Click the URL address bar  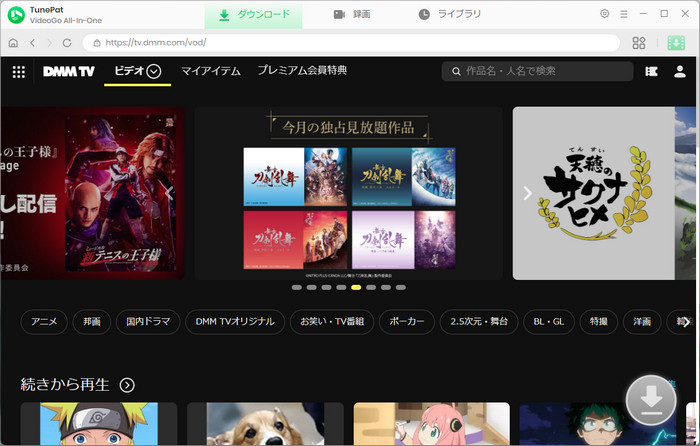pyautogui.click(x=351, y=43)
